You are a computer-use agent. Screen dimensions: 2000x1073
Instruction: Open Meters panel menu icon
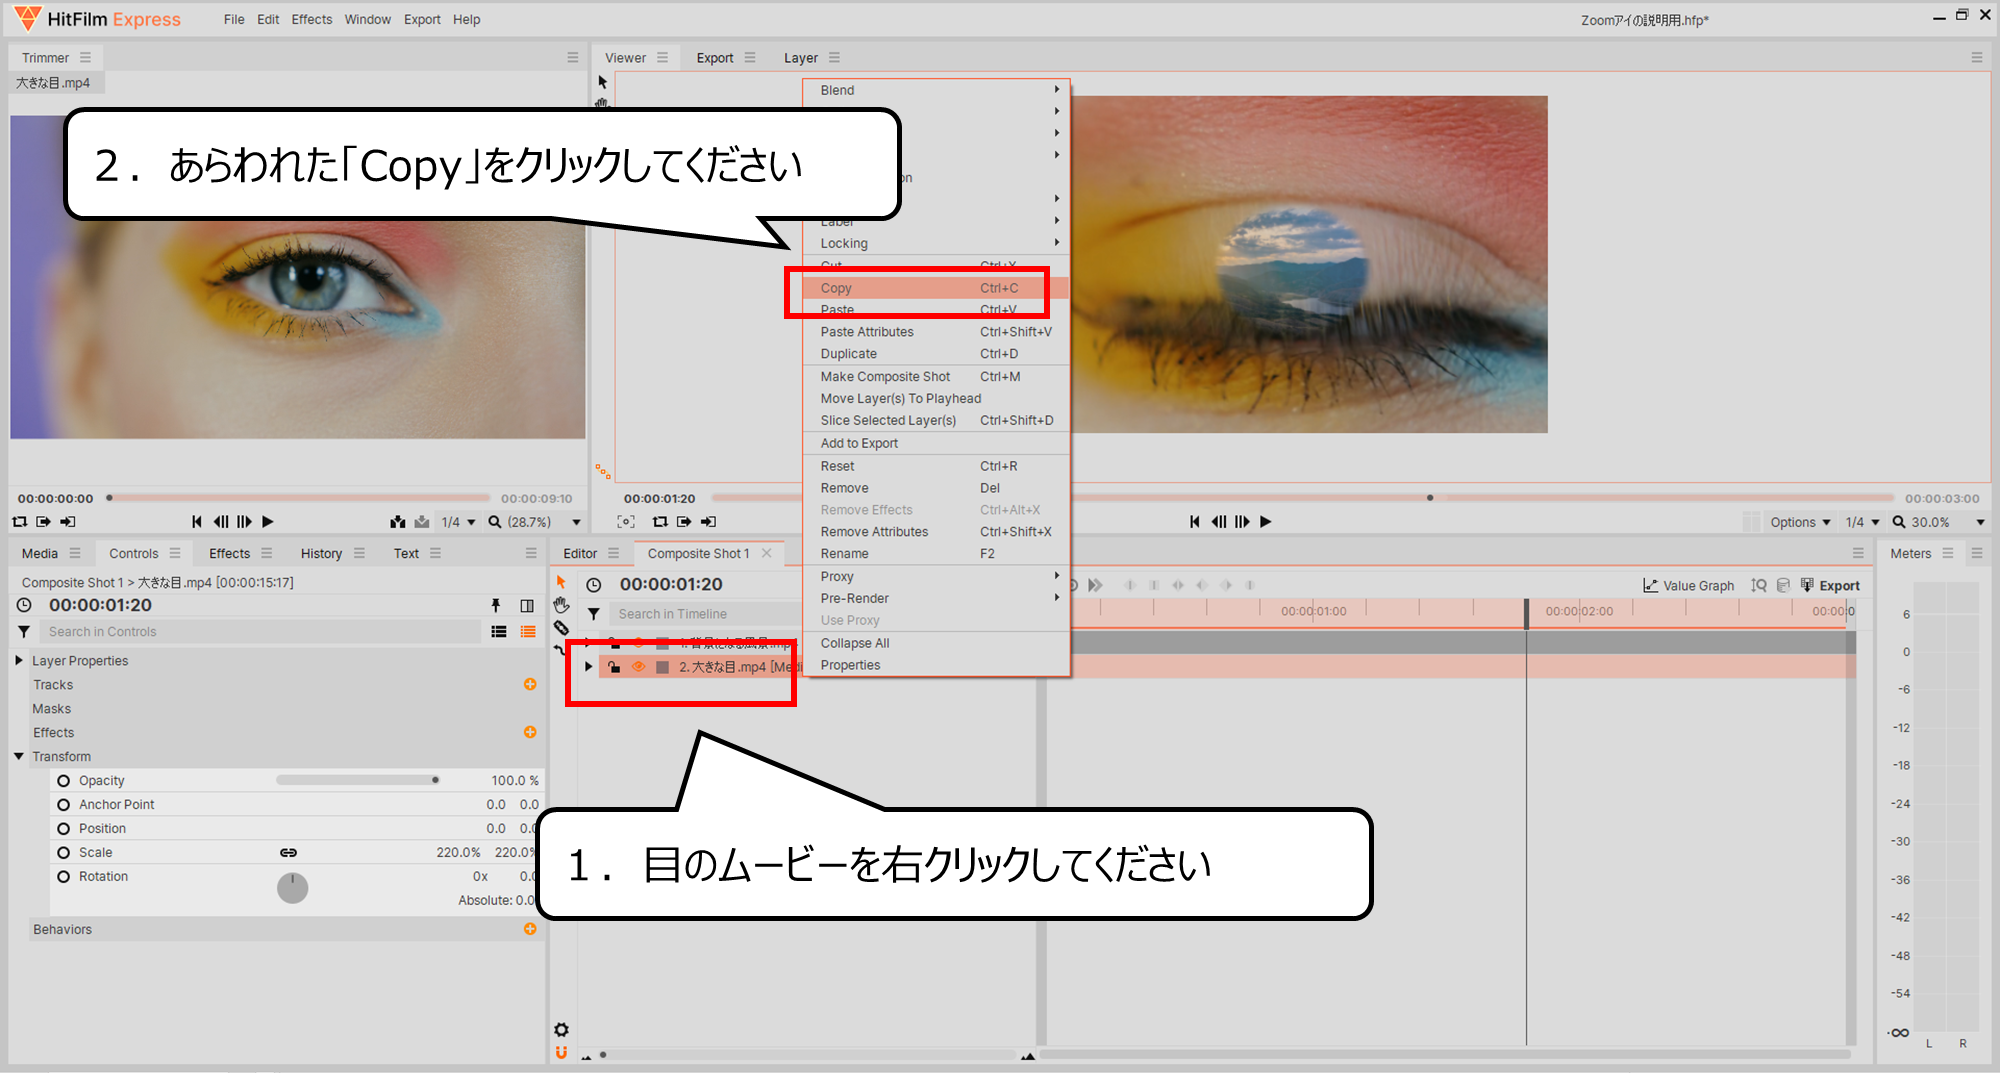point(1948,553)
